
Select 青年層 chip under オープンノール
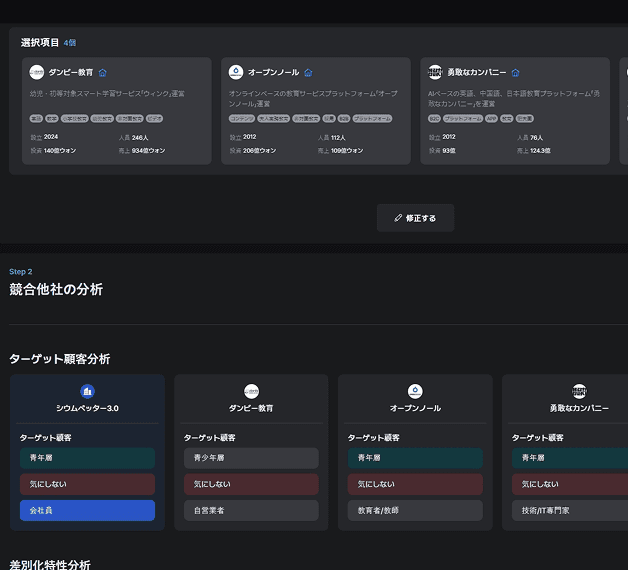pyautogui.click(x=415, y=458)
